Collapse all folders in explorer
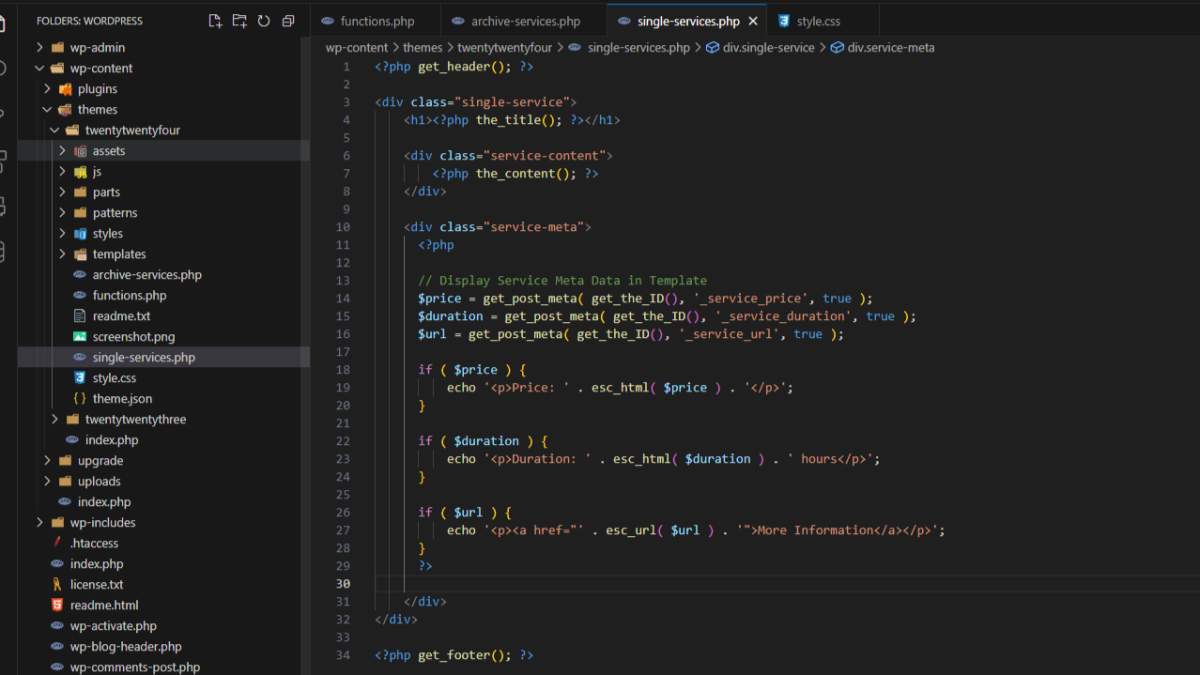1200x675 pixels. pyautogui.click(x=288, y=21)
